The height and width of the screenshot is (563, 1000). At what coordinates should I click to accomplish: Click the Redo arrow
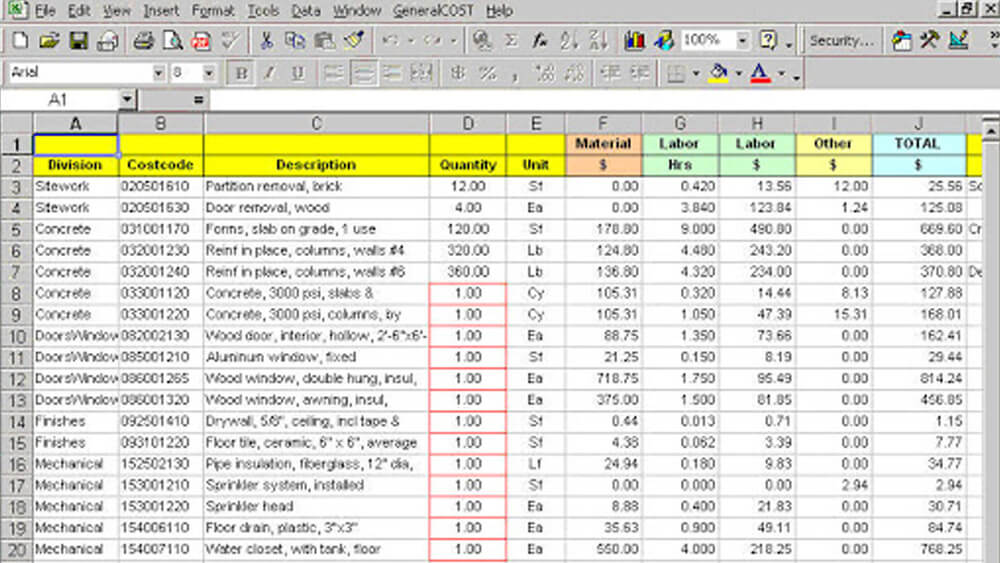(x=433, y=41)
